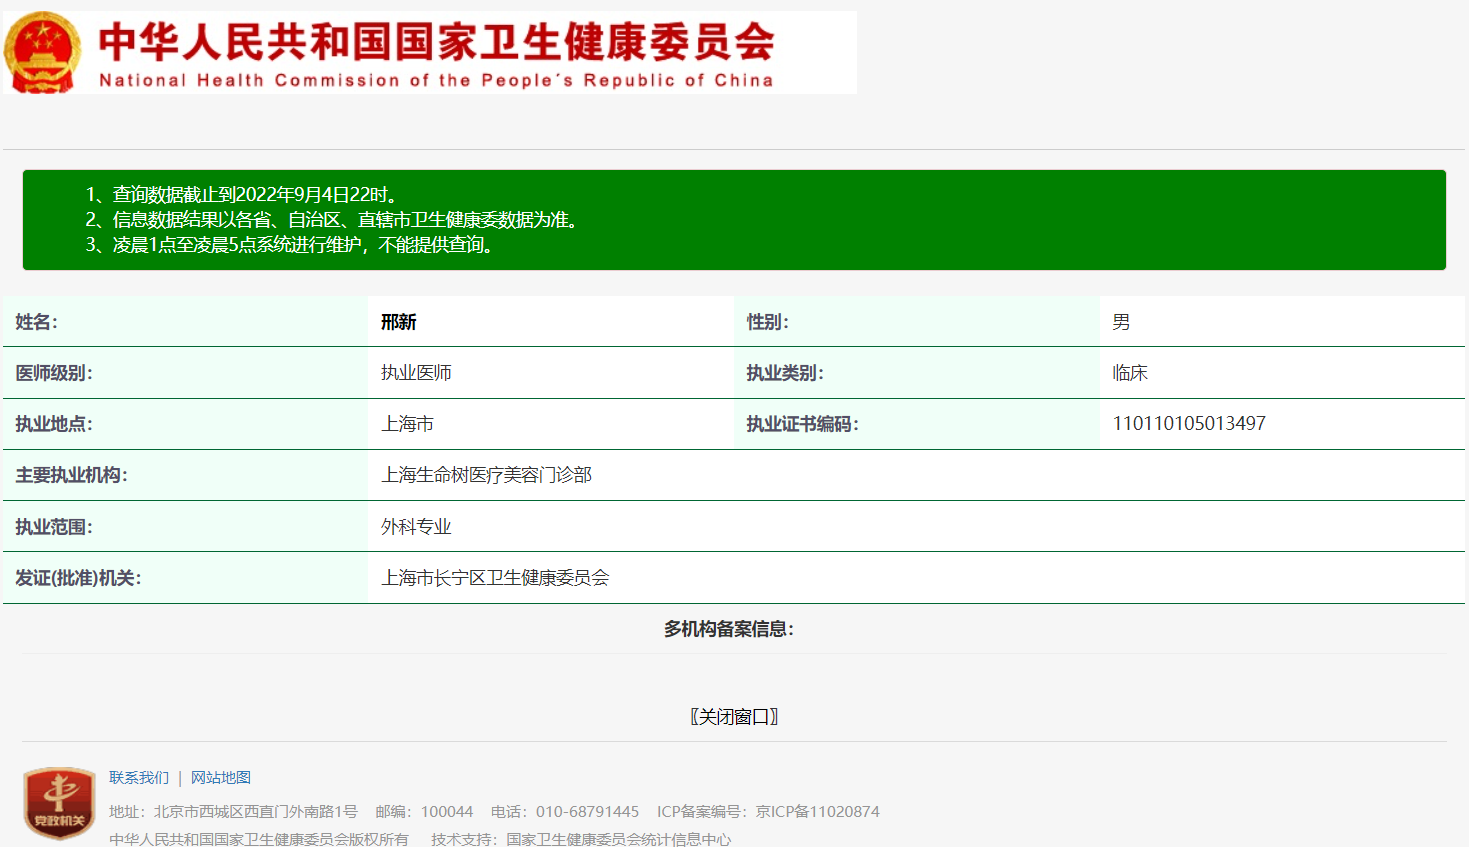The image size is (1469, 847).
Task: Click the footer phone number 010-68791445
Action: [x=587, y=811]
